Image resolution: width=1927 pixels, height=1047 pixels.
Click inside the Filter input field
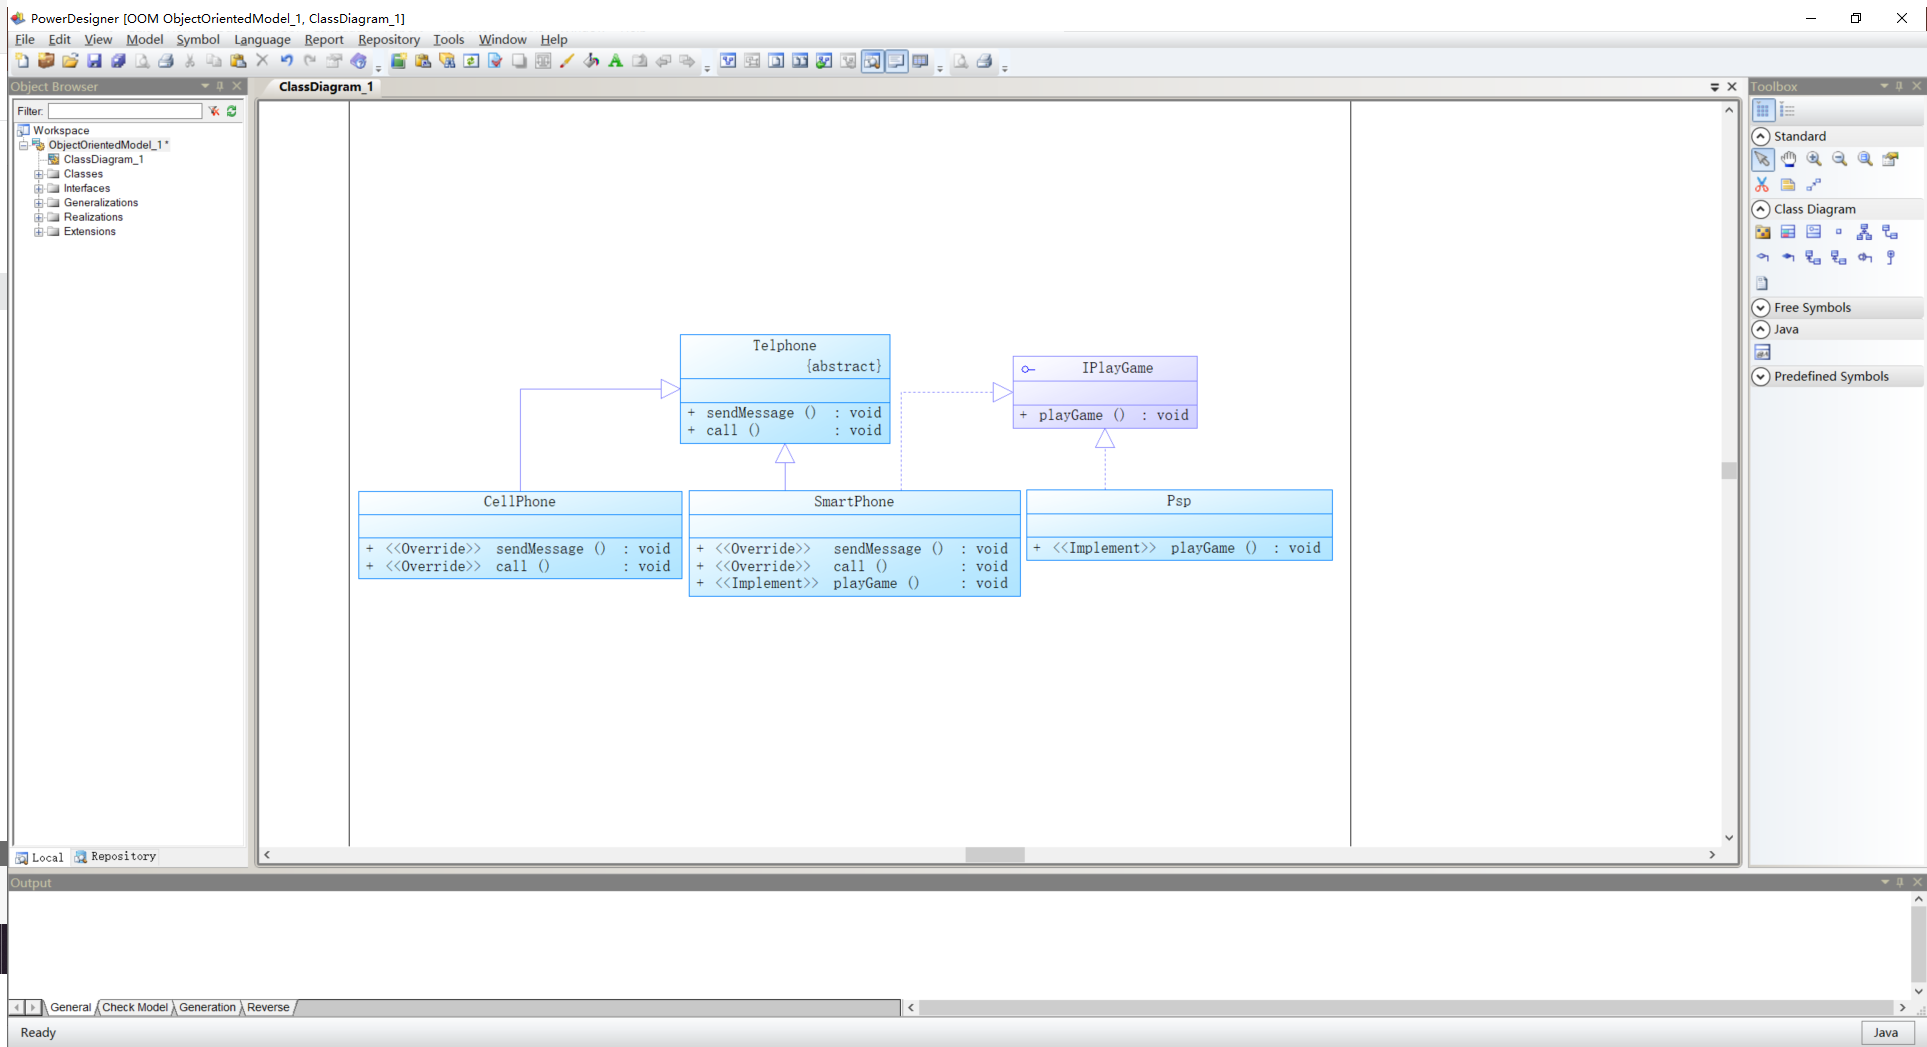(x=123, y=111)
